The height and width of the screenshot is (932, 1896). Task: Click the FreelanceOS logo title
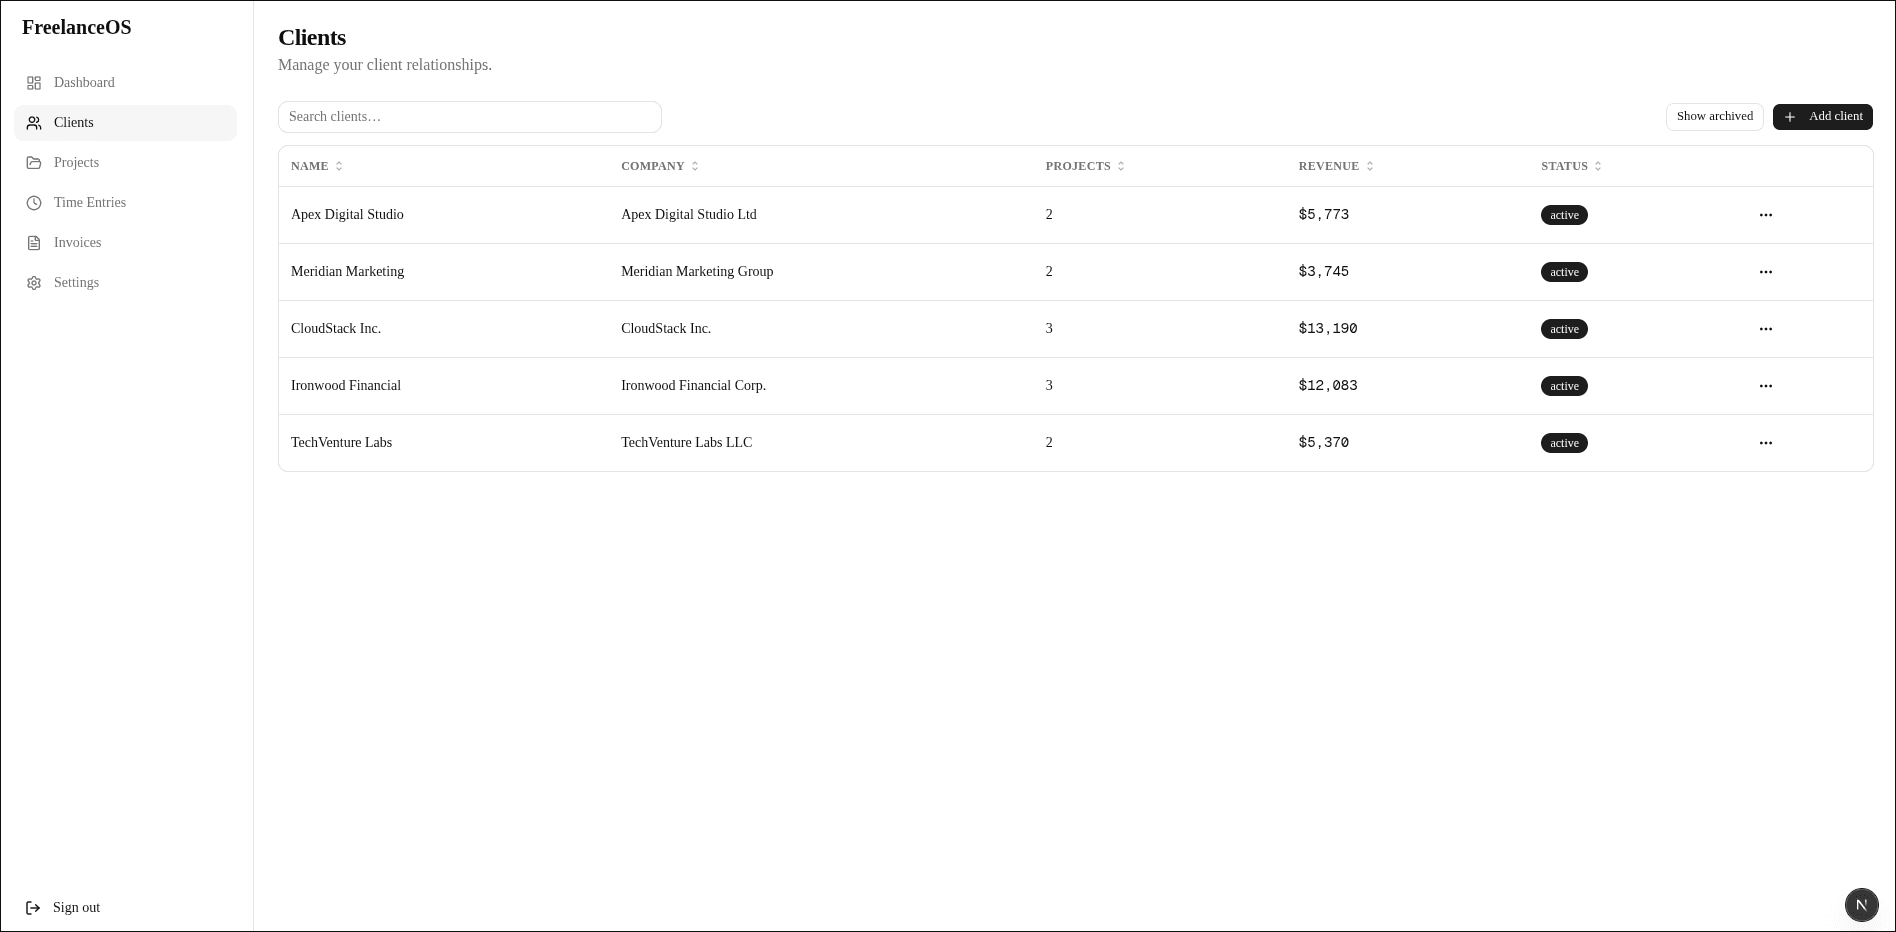pos(77,28)
